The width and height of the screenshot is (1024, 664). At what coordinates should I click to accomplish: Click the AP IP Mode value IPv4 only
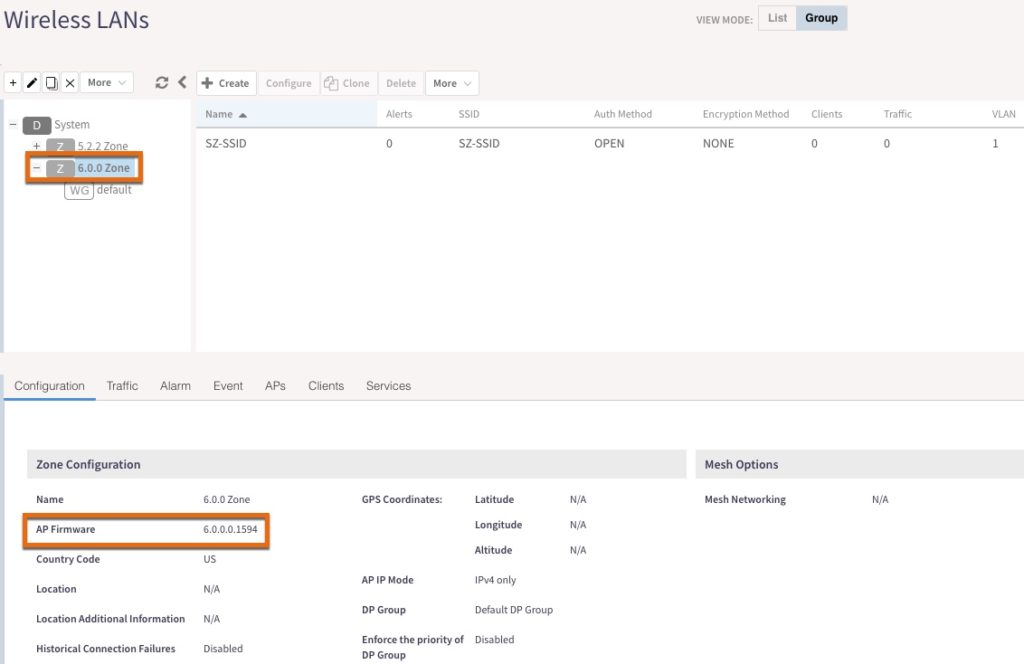tap(496, 580)
